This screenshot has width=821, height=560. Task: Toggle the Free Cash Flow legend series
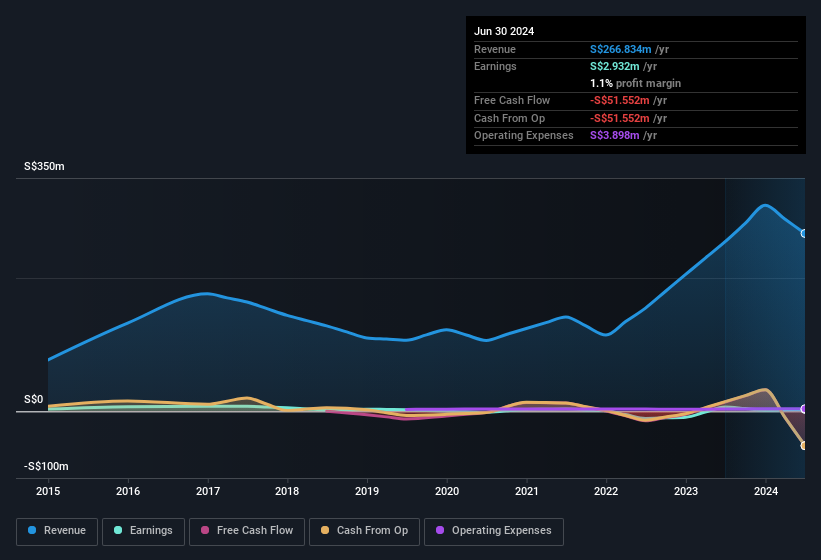tap(247, 531)
